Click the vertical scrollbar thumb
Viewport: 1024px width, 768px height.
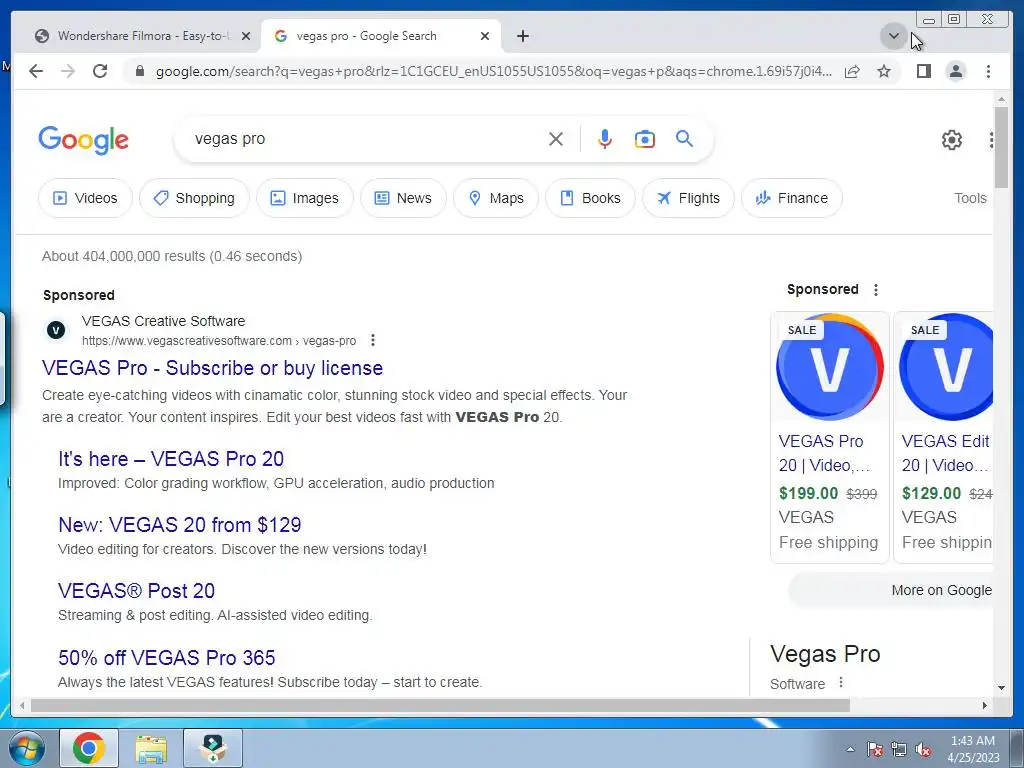pyautogui.click(x=1001, y=148)
